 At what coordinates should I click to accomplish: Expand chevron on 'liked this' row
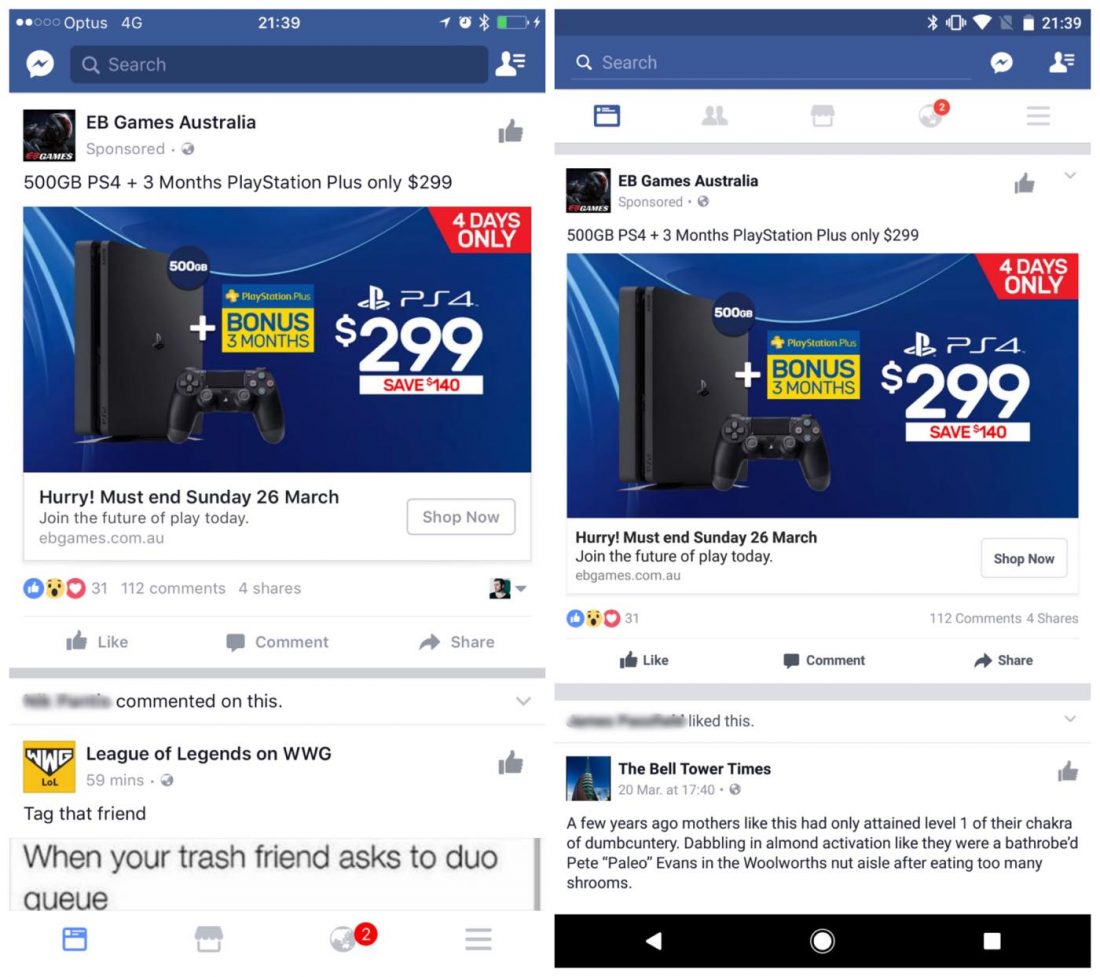click(x=1070, y=718)
